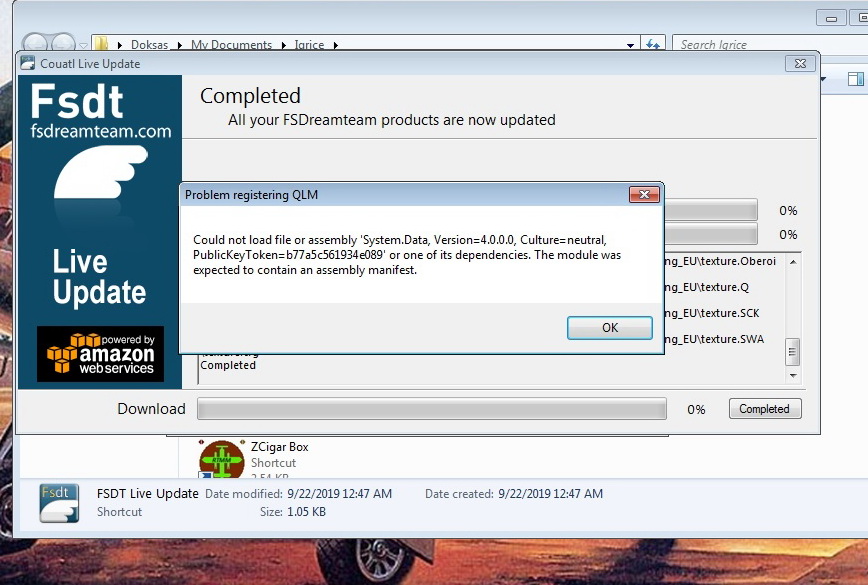
Task: Click the fsdreamteam.com text
Action: [x=101, y=131]
